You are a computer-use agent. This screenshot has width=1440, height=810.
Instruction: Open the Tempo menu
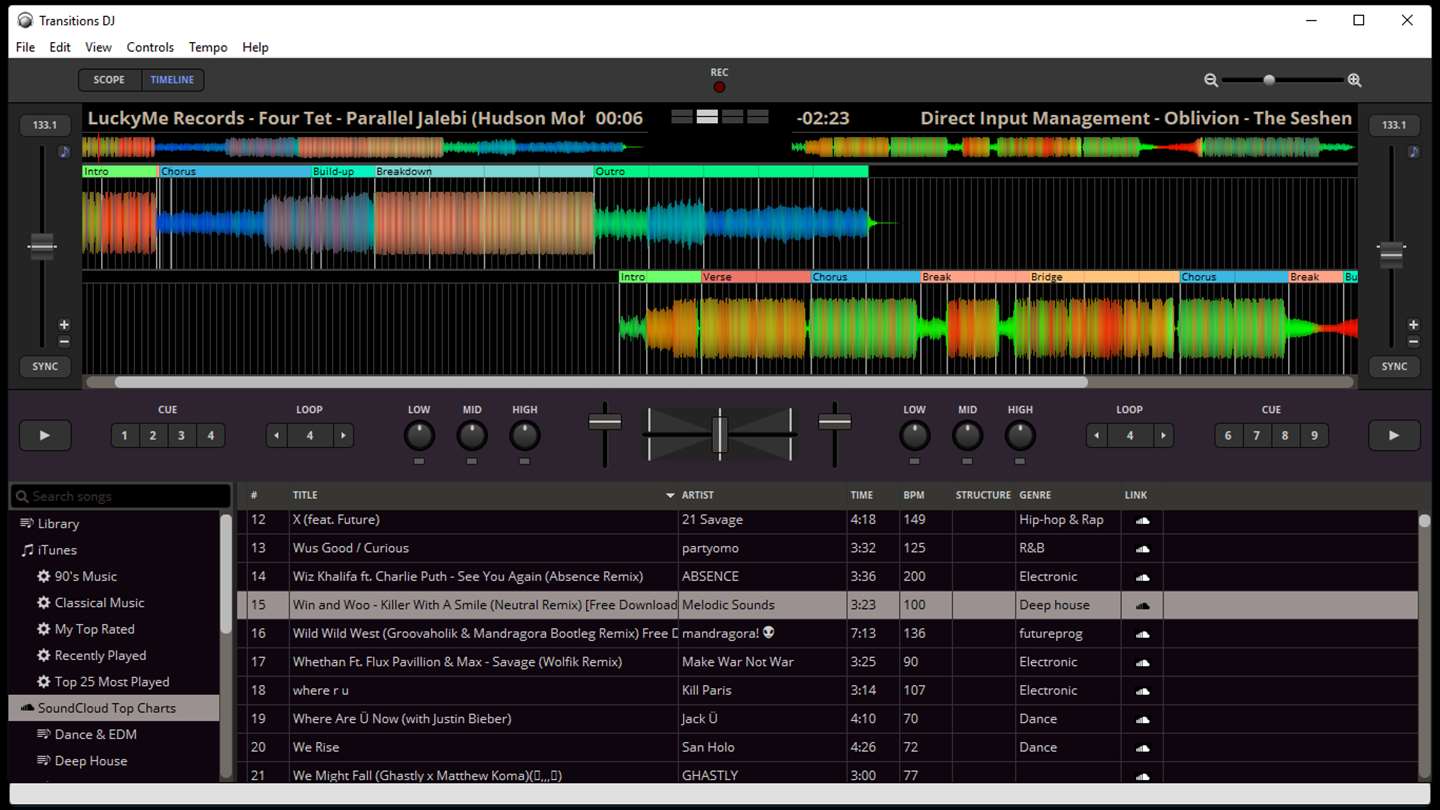(208, 47)
